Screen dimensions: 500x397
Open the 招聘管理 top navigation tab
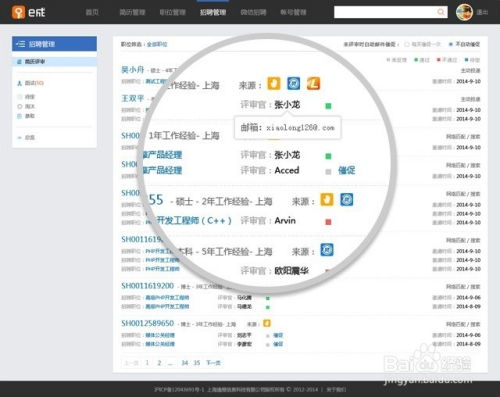213,12
